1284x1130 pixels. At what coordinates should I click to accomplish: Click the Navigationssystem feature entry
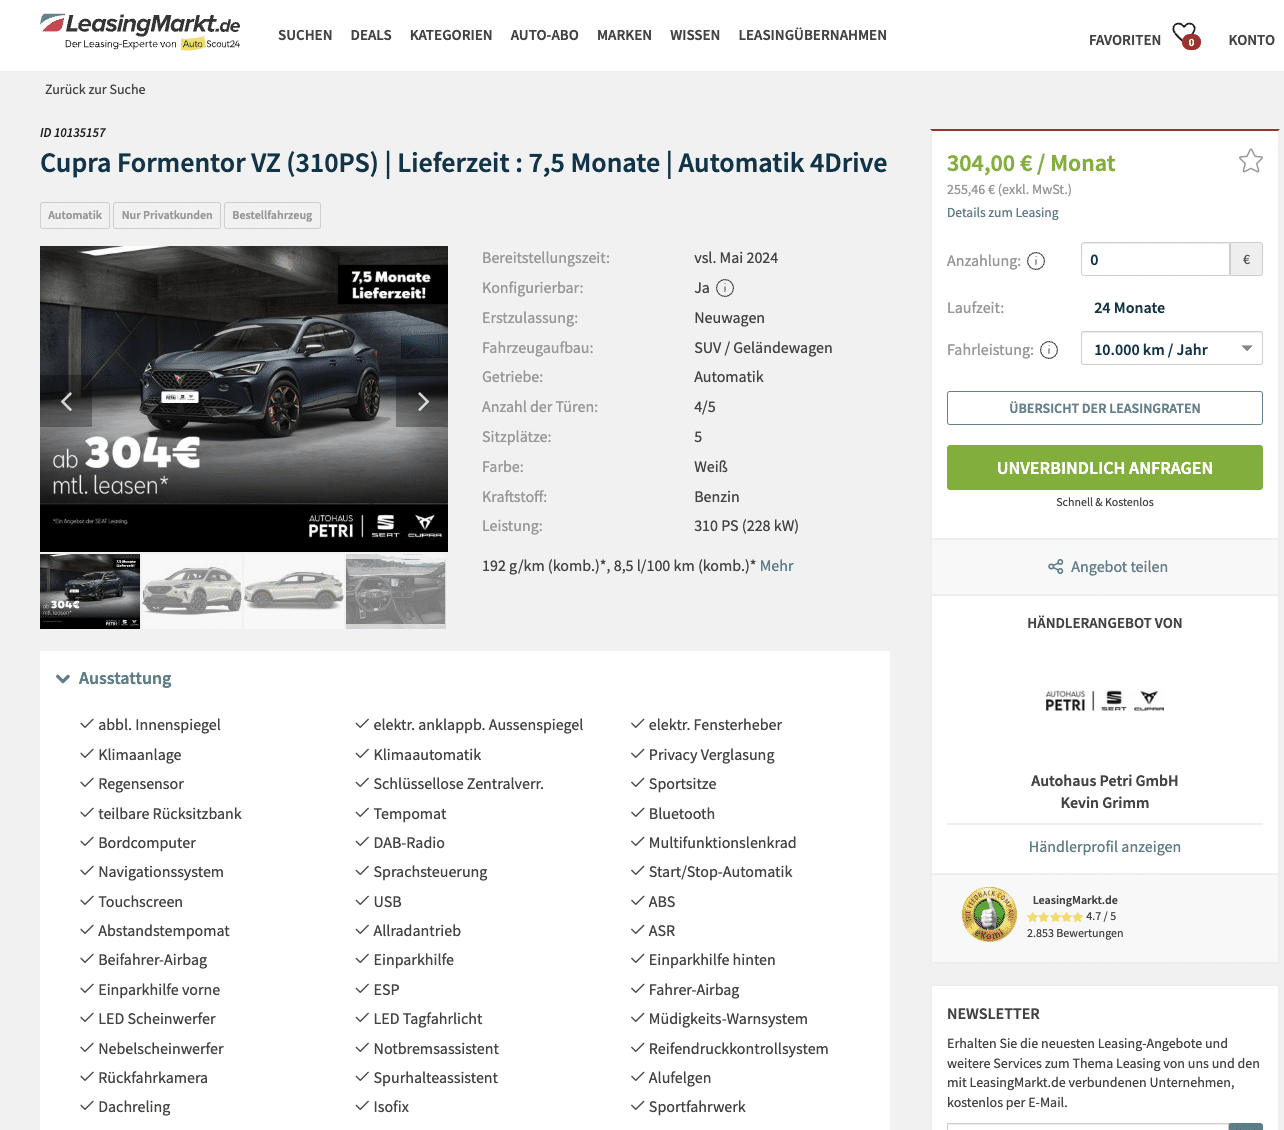161,872
